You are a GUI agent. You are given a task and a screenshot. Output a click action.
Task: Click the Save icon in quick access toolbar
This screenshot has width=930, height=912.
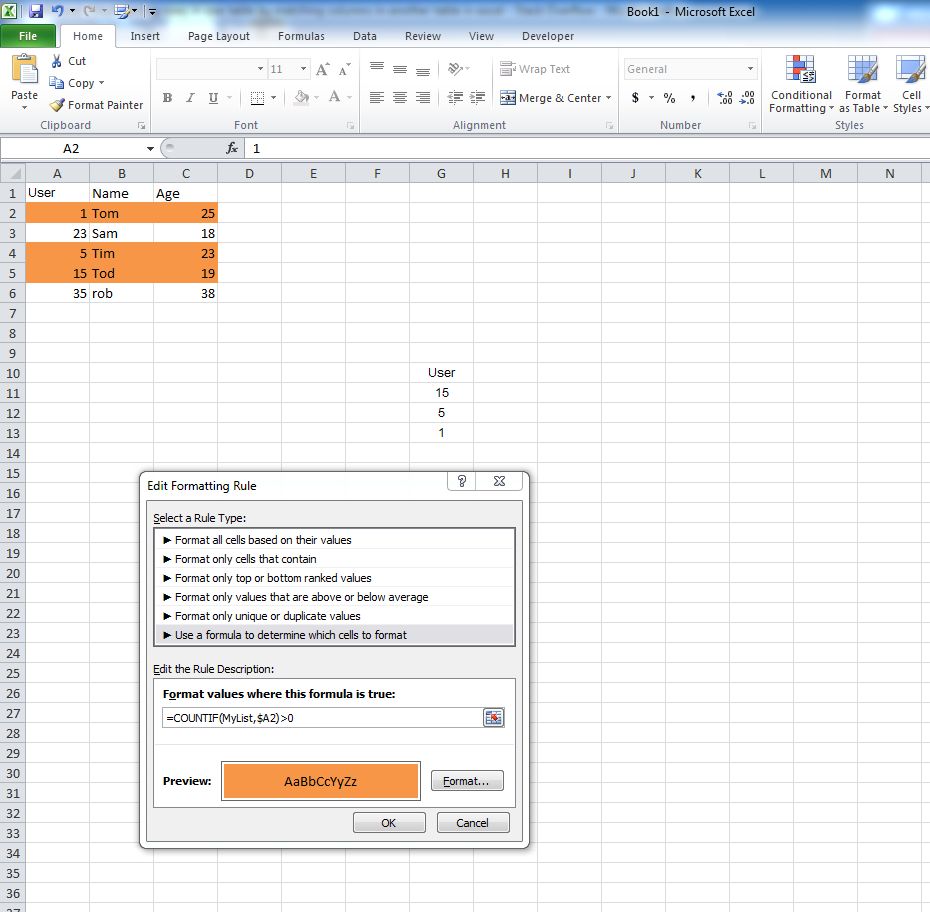(36, 11)
